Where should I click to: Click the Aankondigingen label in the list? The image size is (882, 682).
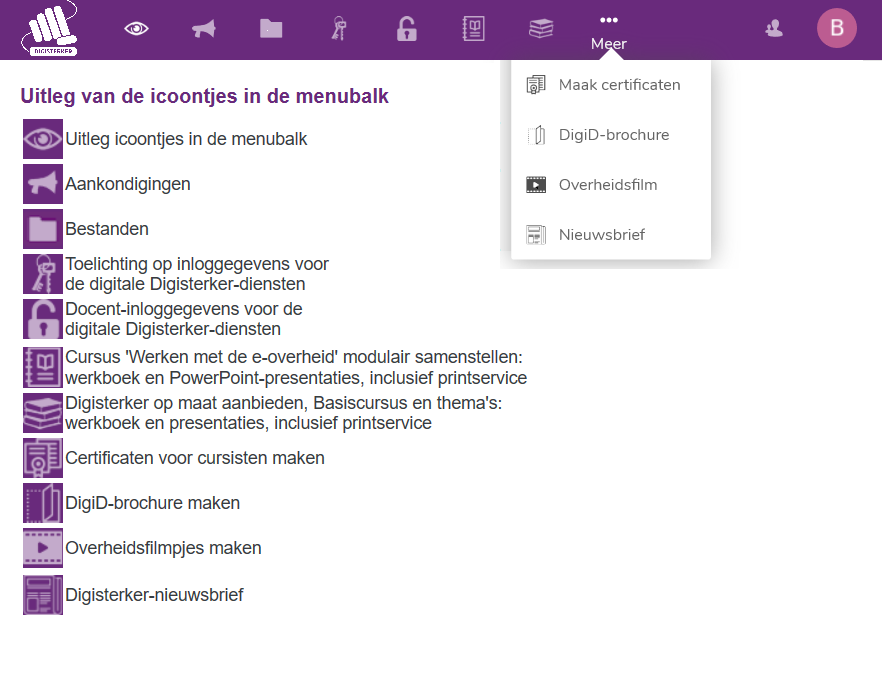click(x=128, y=184)
